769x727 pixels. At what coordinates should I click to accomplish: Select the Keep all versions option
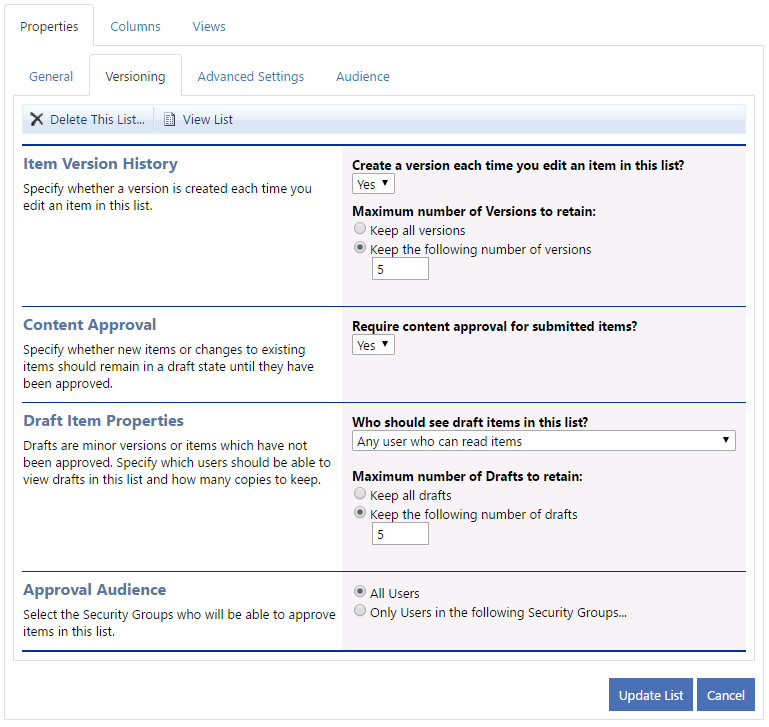click(x=360, y=229)
